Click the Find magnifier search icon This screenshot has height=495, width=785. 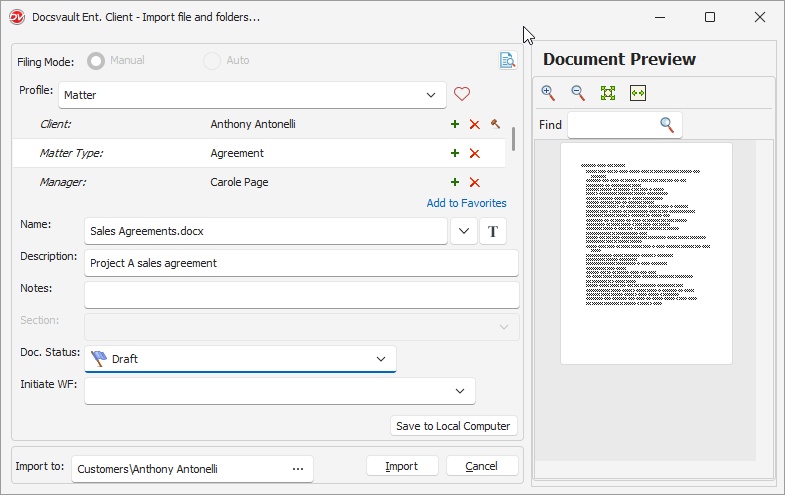[x=667, y=125]
